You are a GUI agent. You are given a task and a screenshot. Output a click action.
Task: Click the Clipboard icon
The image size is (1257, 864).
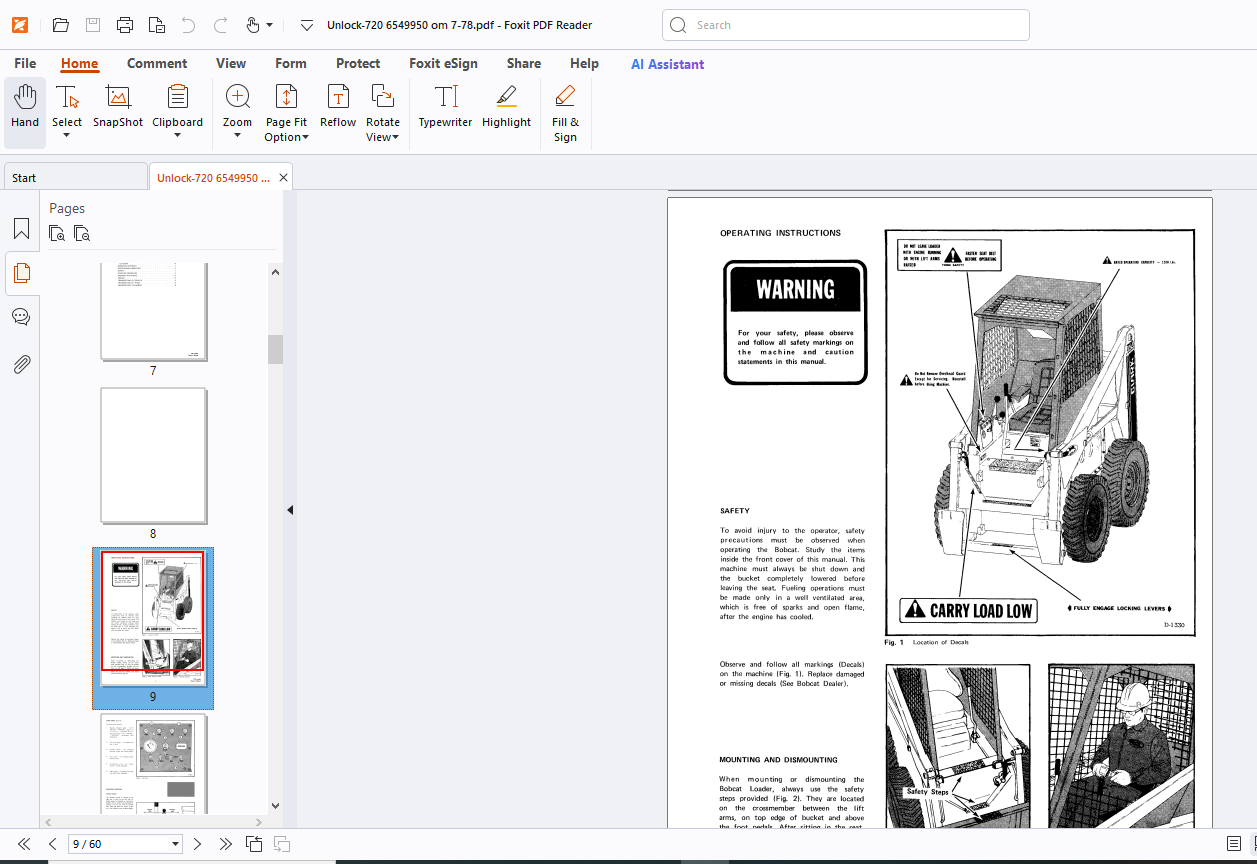[x=178, y=97]
